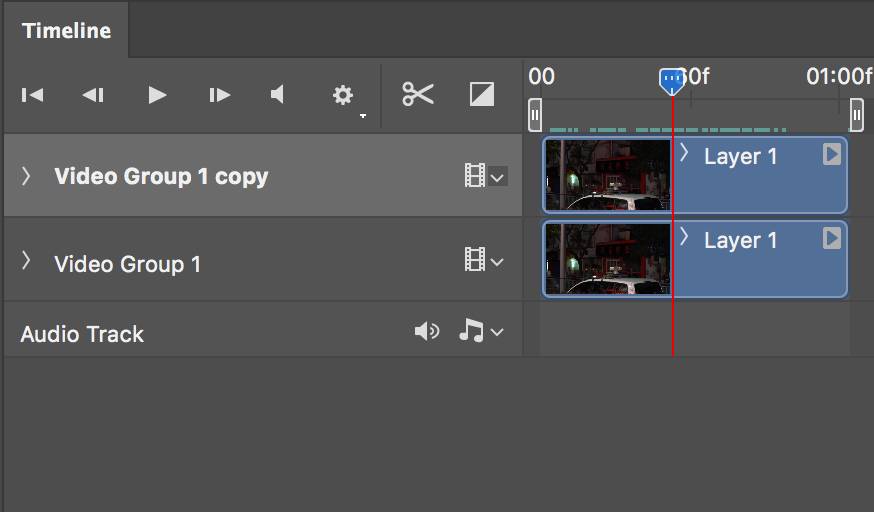Choose a transition effect icon

point(482,94)
